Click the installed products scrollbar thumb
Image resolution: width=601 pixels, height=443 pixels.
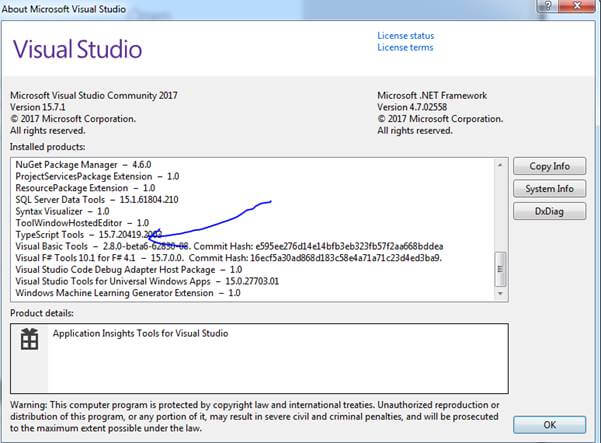coord(500,269)
